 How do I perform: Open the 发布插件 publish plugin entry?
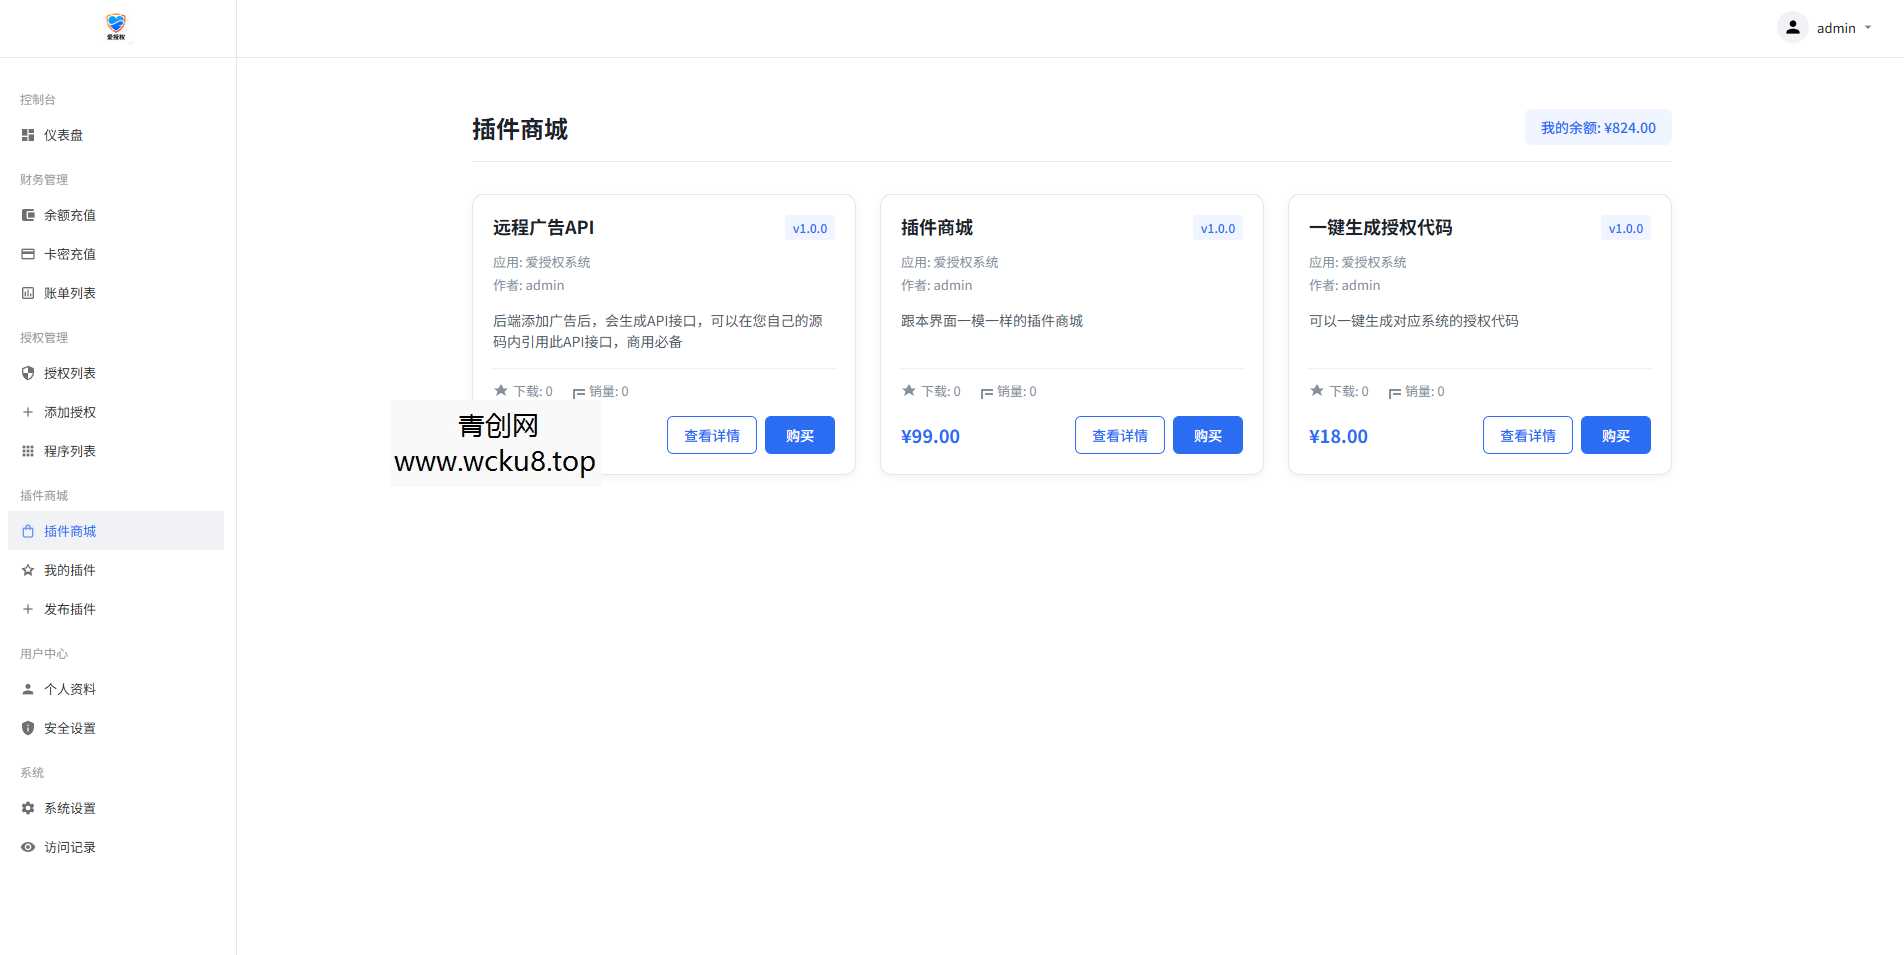[70, 609]
